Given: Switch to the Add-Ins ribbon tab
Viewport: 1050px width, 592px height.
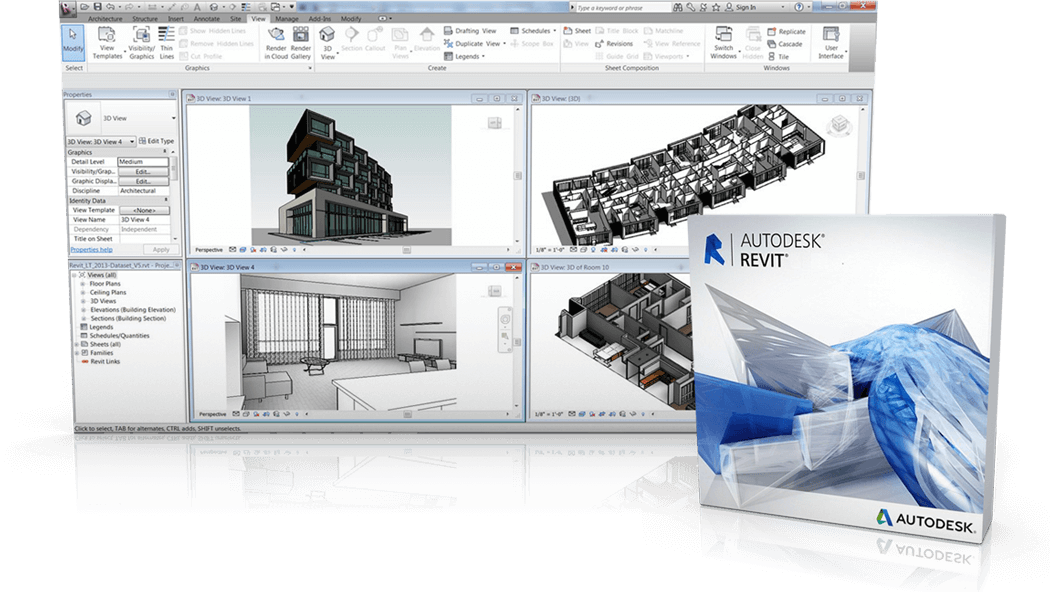Looking at the screenshot, I should [319, 19].
